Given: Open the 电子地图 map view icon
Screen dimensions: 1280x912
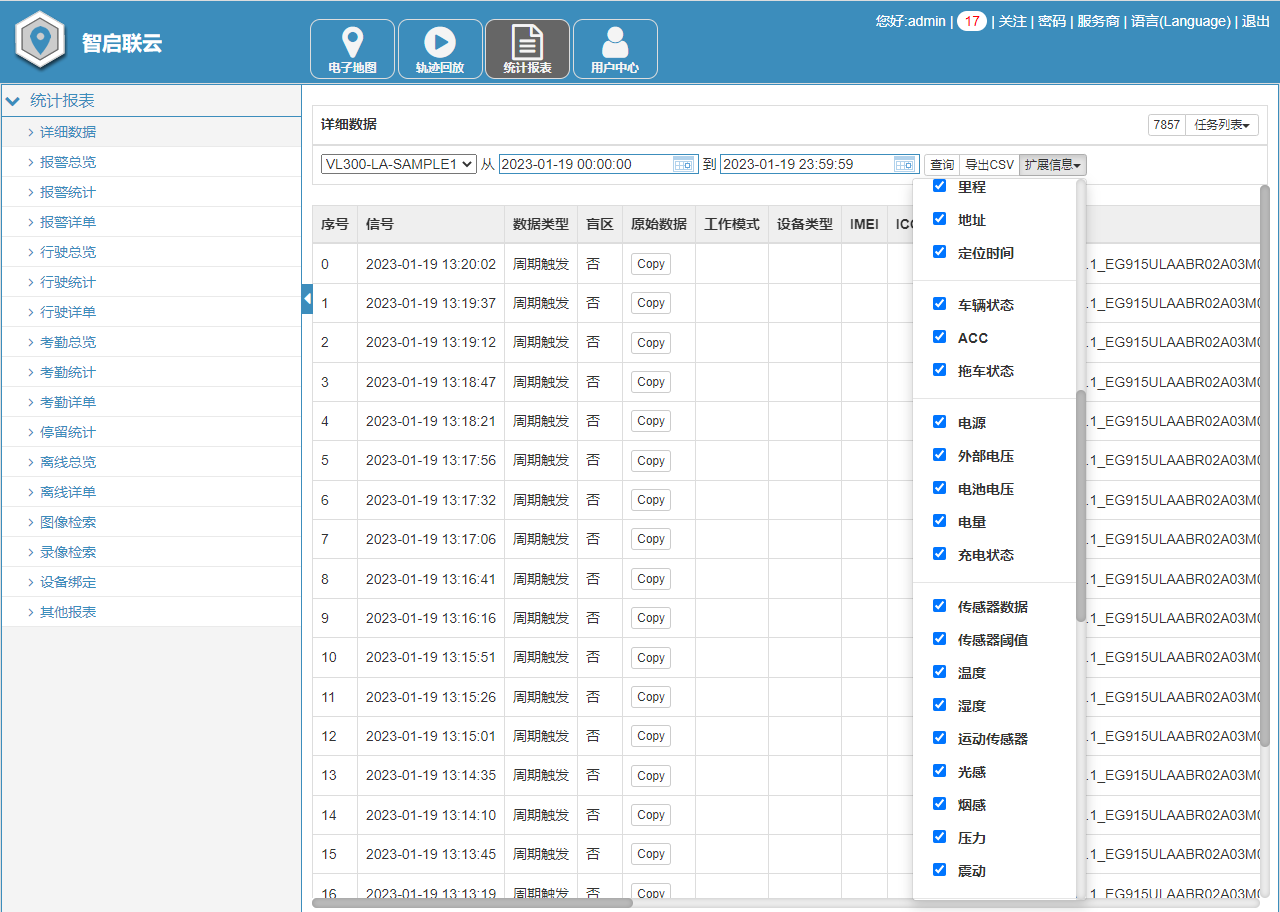Looking at the screenshot, I should (352, 48).
